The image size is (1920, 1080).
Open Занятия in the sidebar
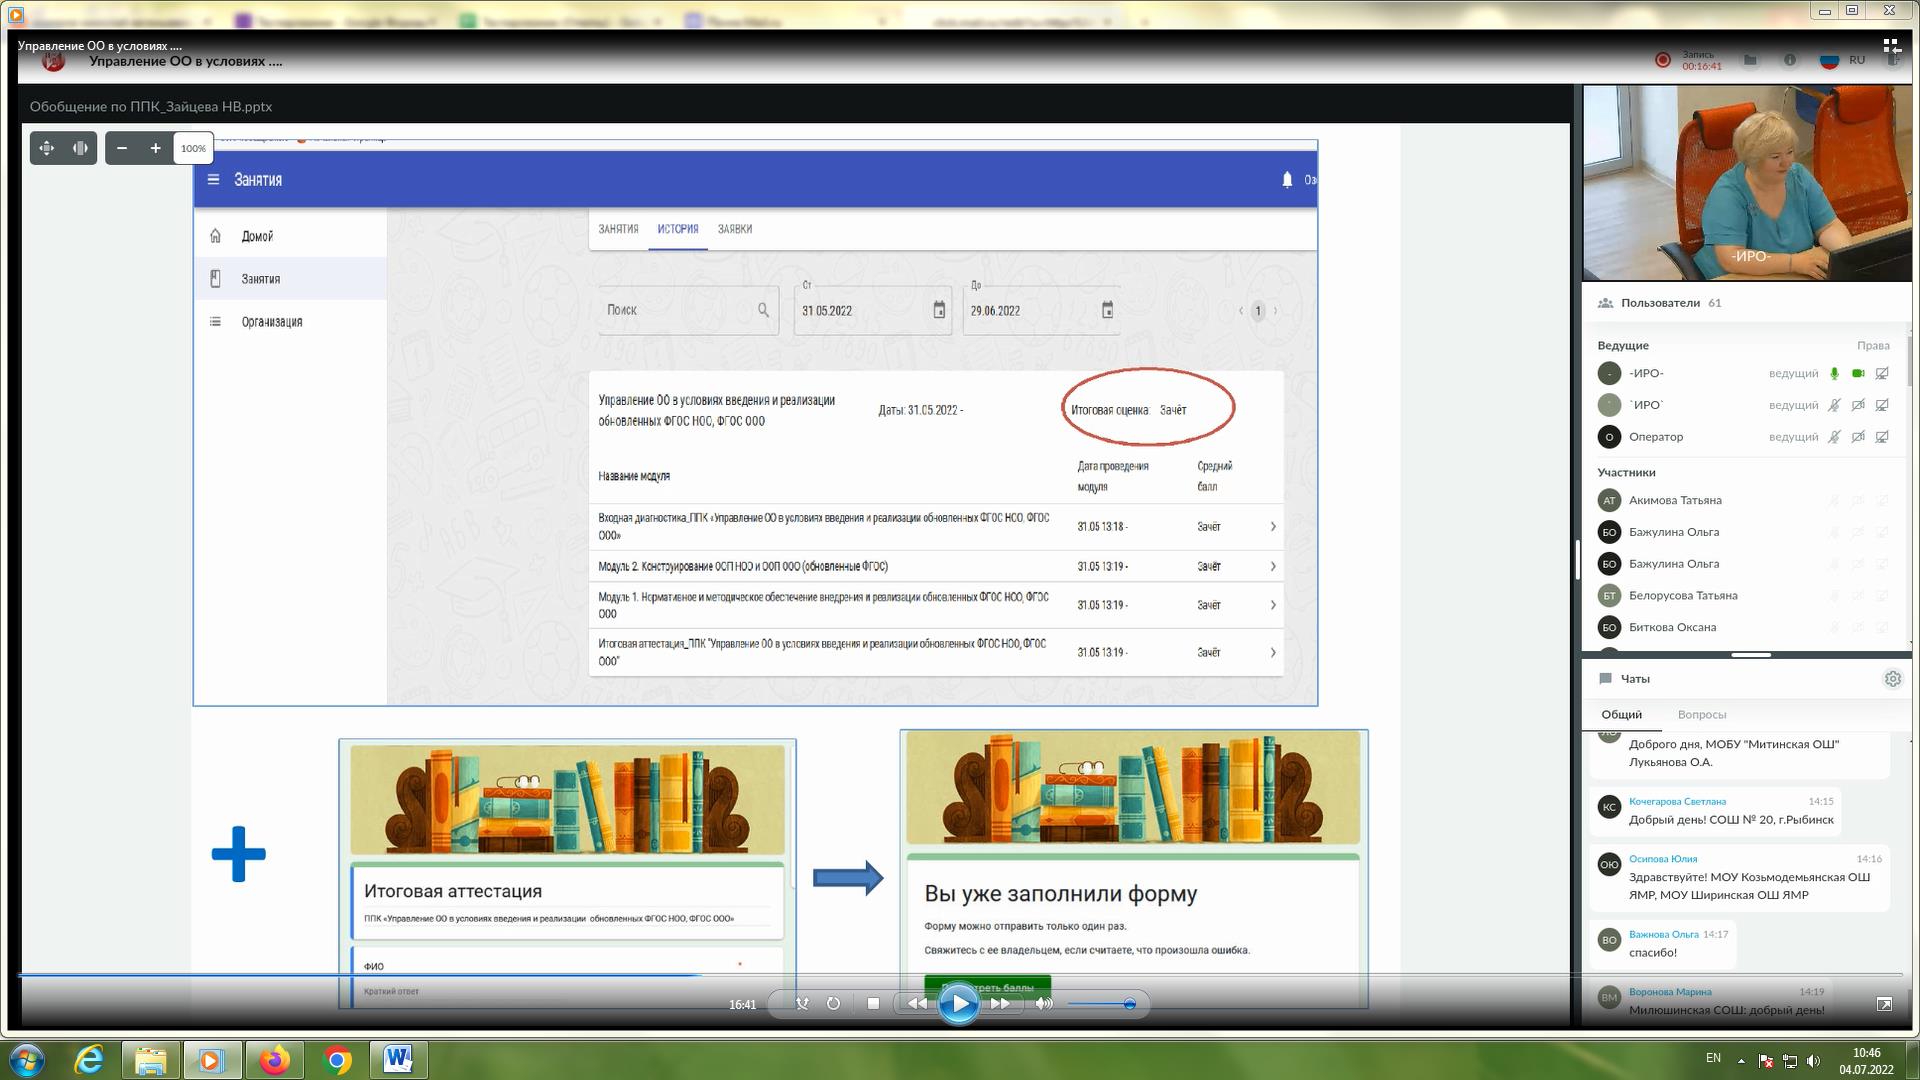click(x=290, y=278)
